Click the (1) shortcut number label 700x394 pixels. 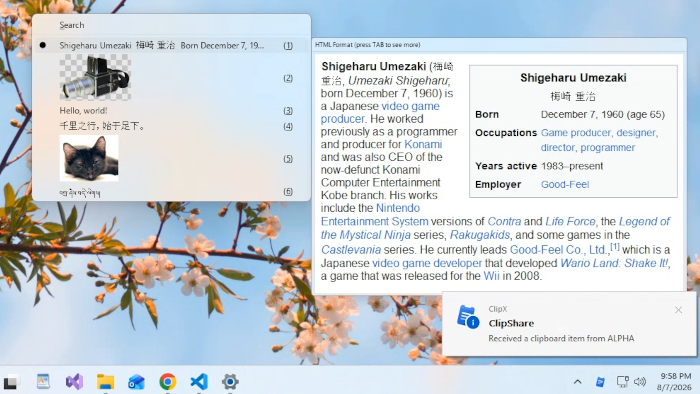point(288,46)
